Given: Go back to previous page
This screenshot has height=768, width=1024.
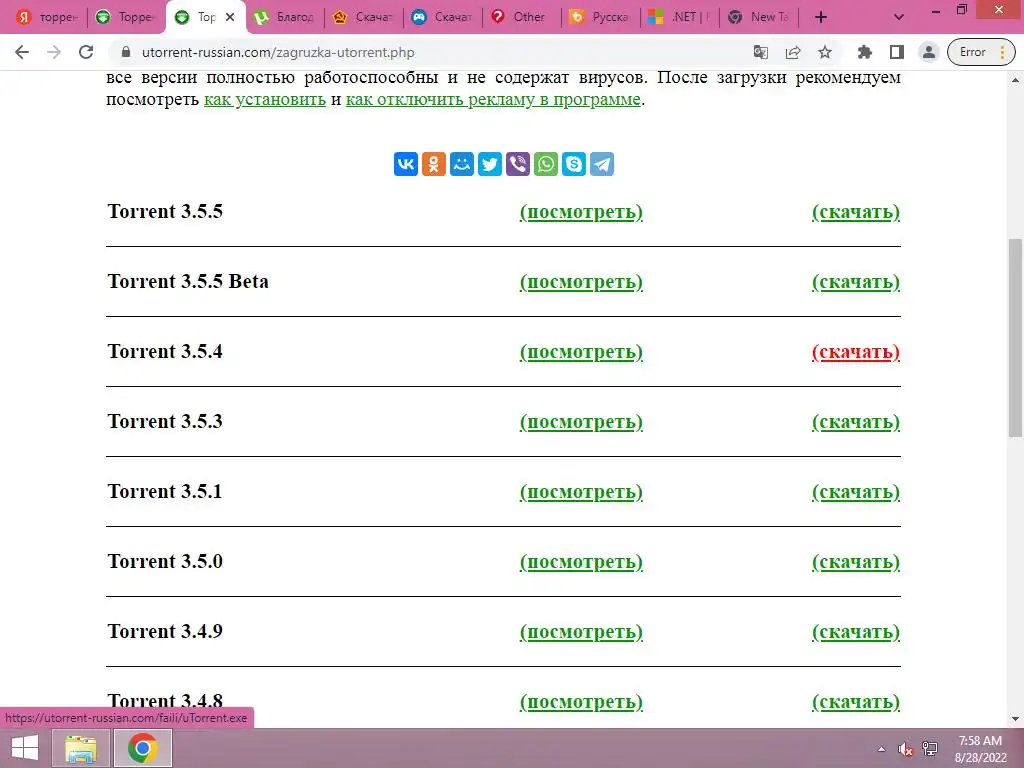Looking at the screenshot, I should [x=22, y=52].
